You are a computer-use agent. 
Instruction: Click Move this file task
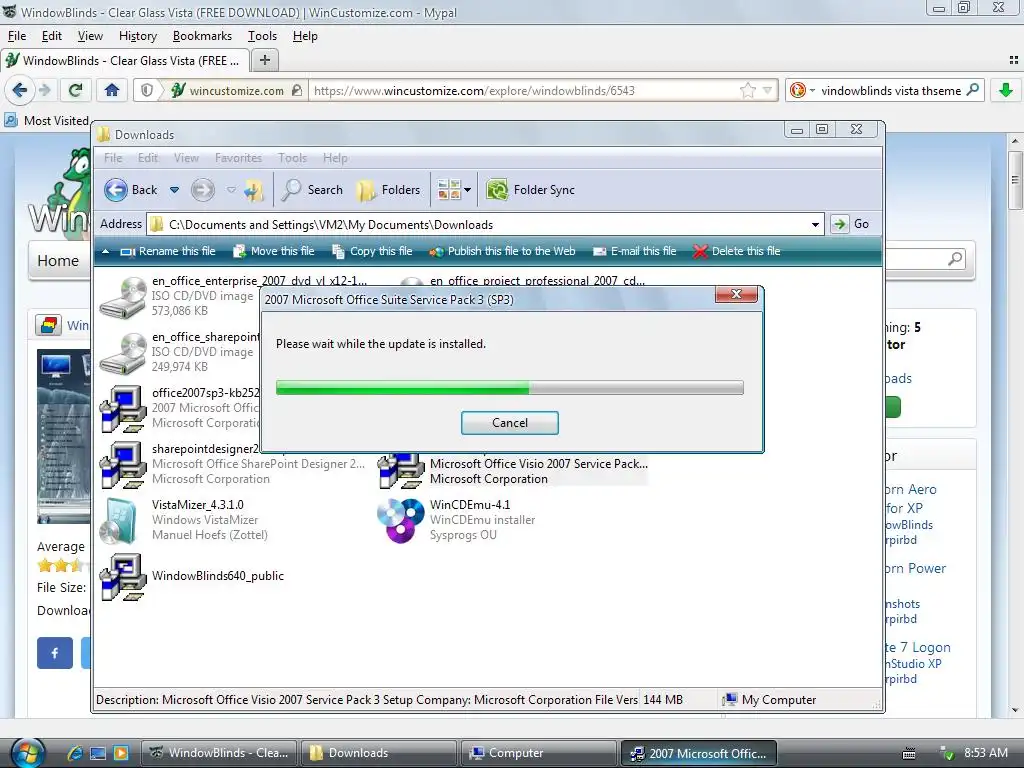(x=274, y=251)
